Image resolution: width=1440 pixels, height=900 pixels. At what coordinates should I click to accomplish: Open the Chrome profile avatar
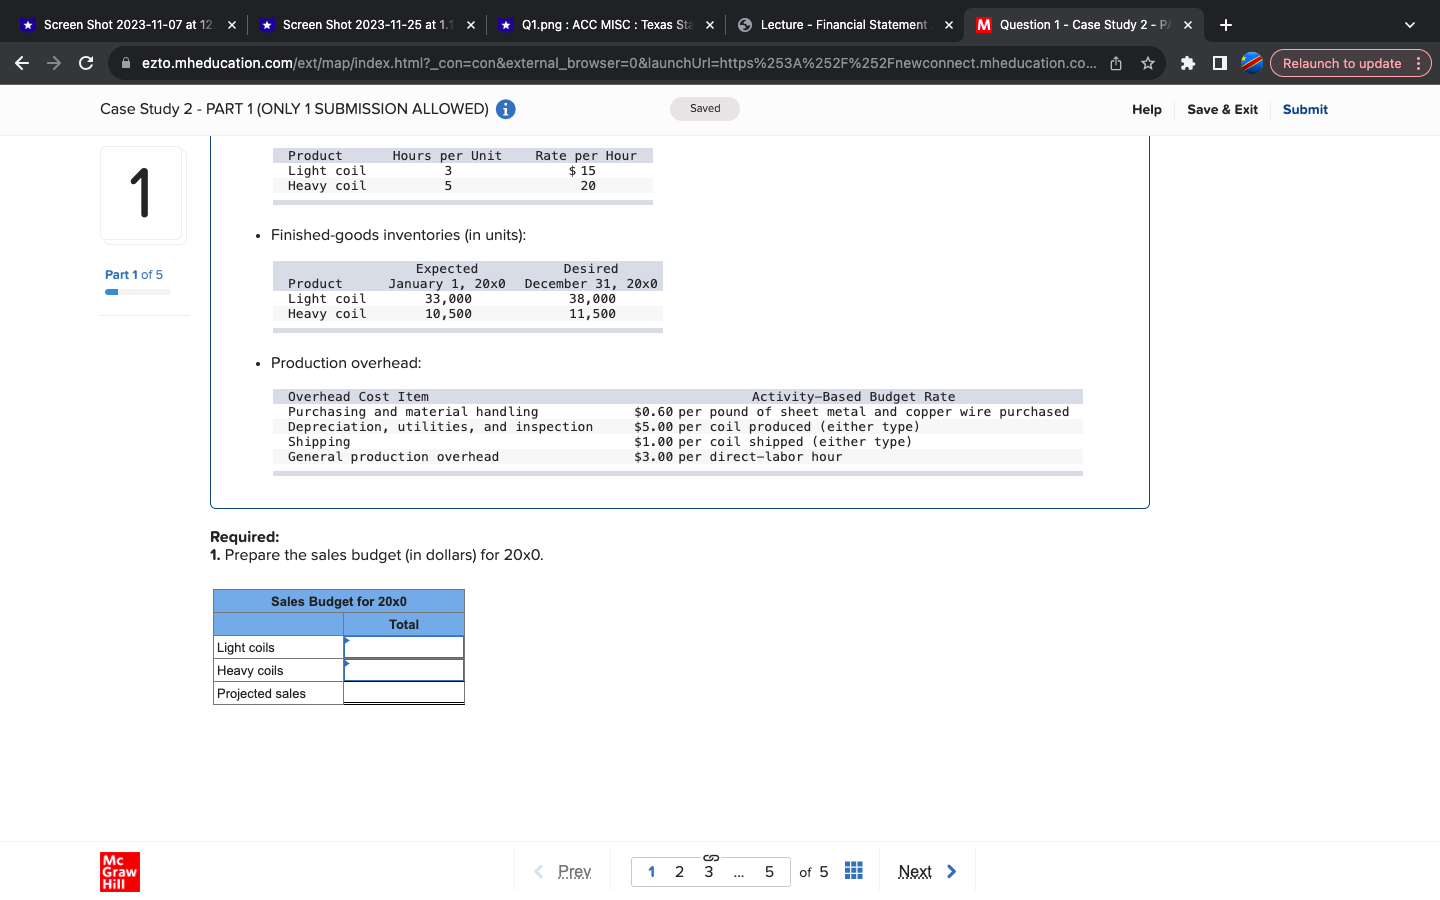pyautogui.click(x=1252, y=63)
